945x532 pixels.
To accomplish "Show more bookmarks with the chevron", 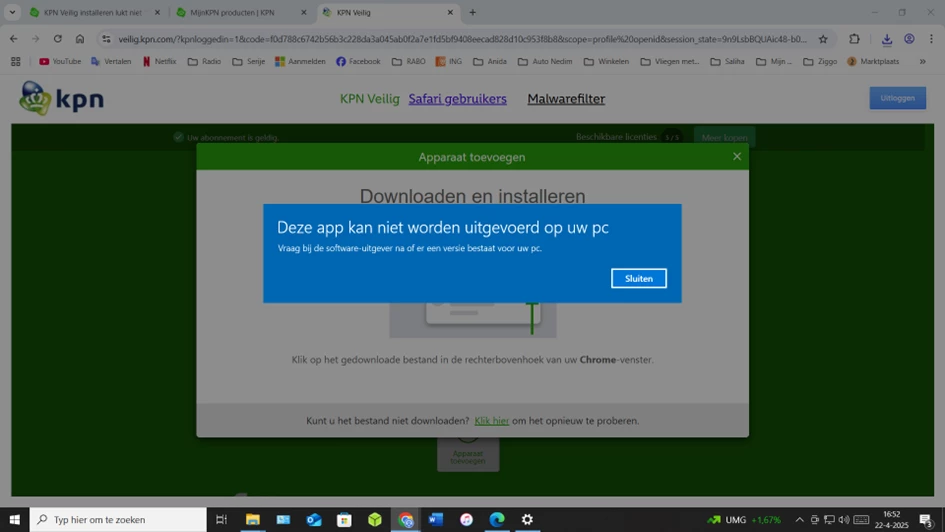I will pos(922,61).
